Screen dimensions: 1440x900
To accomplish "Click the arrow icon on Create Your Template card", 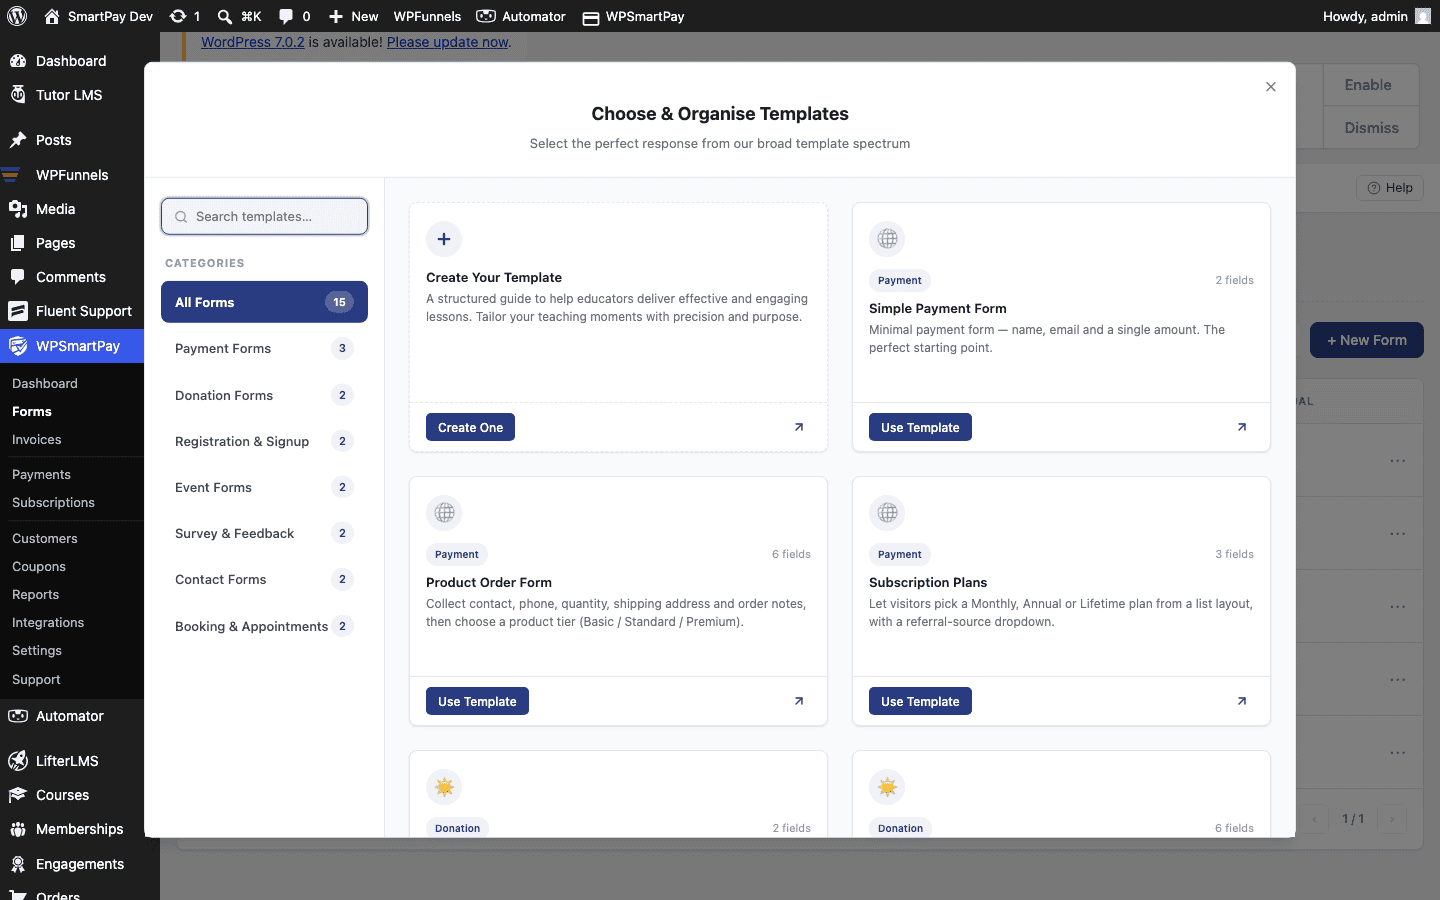I will 799,427.
